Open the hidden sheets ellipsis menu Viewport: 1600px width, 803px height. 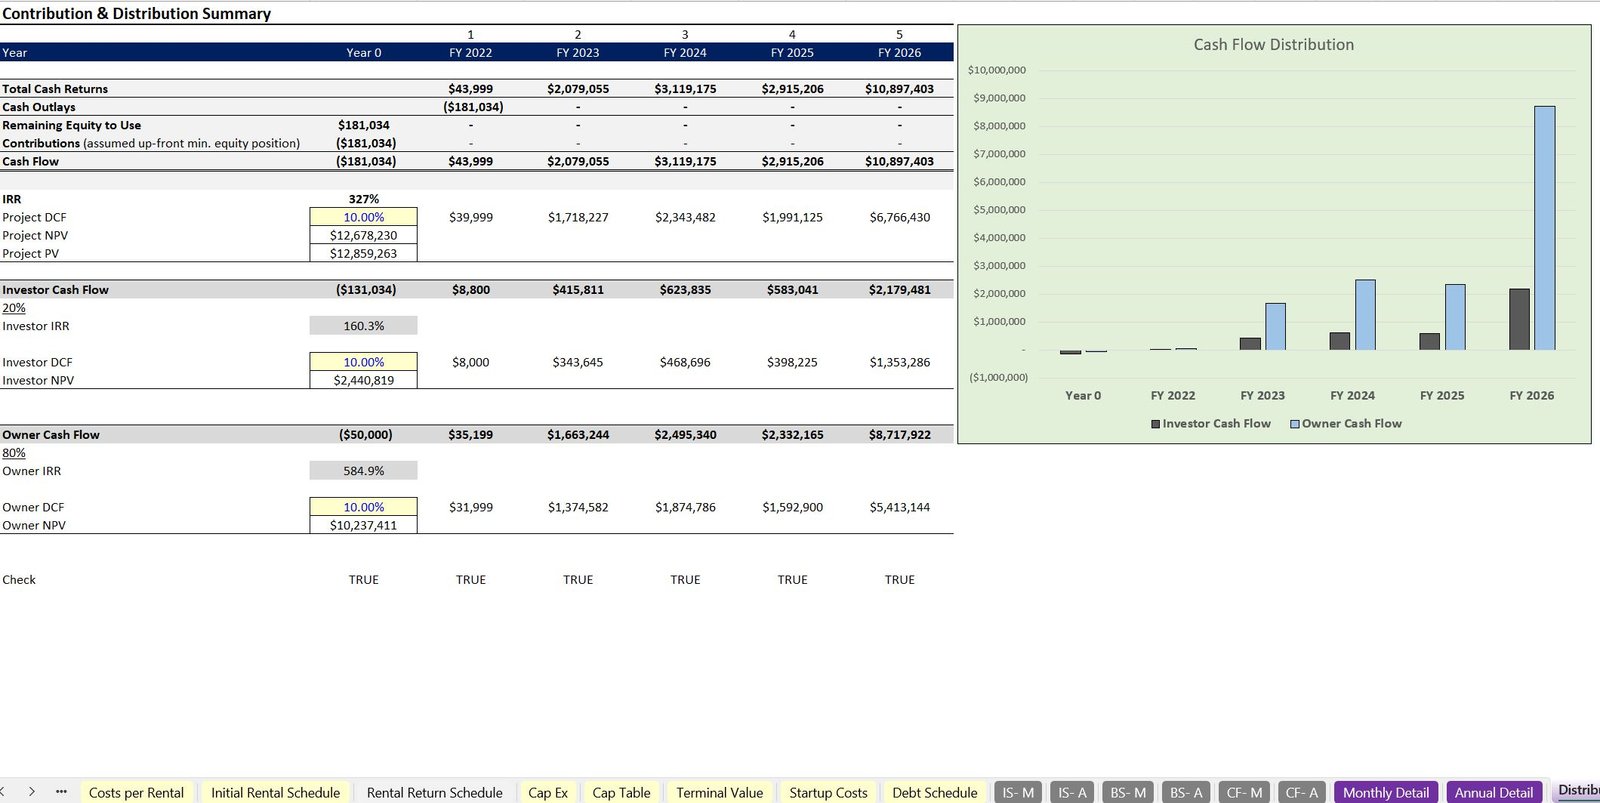point(61,791)
